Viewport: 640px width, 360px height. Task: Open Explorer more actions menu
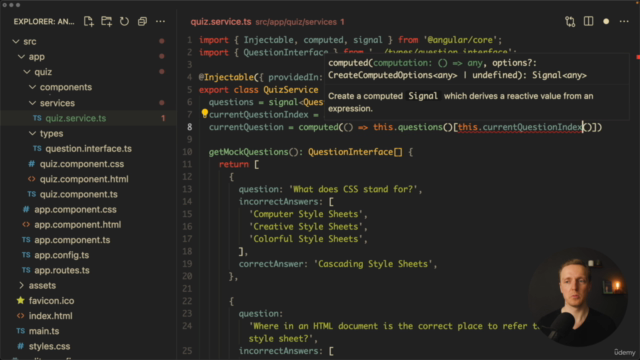click(160, 21)
